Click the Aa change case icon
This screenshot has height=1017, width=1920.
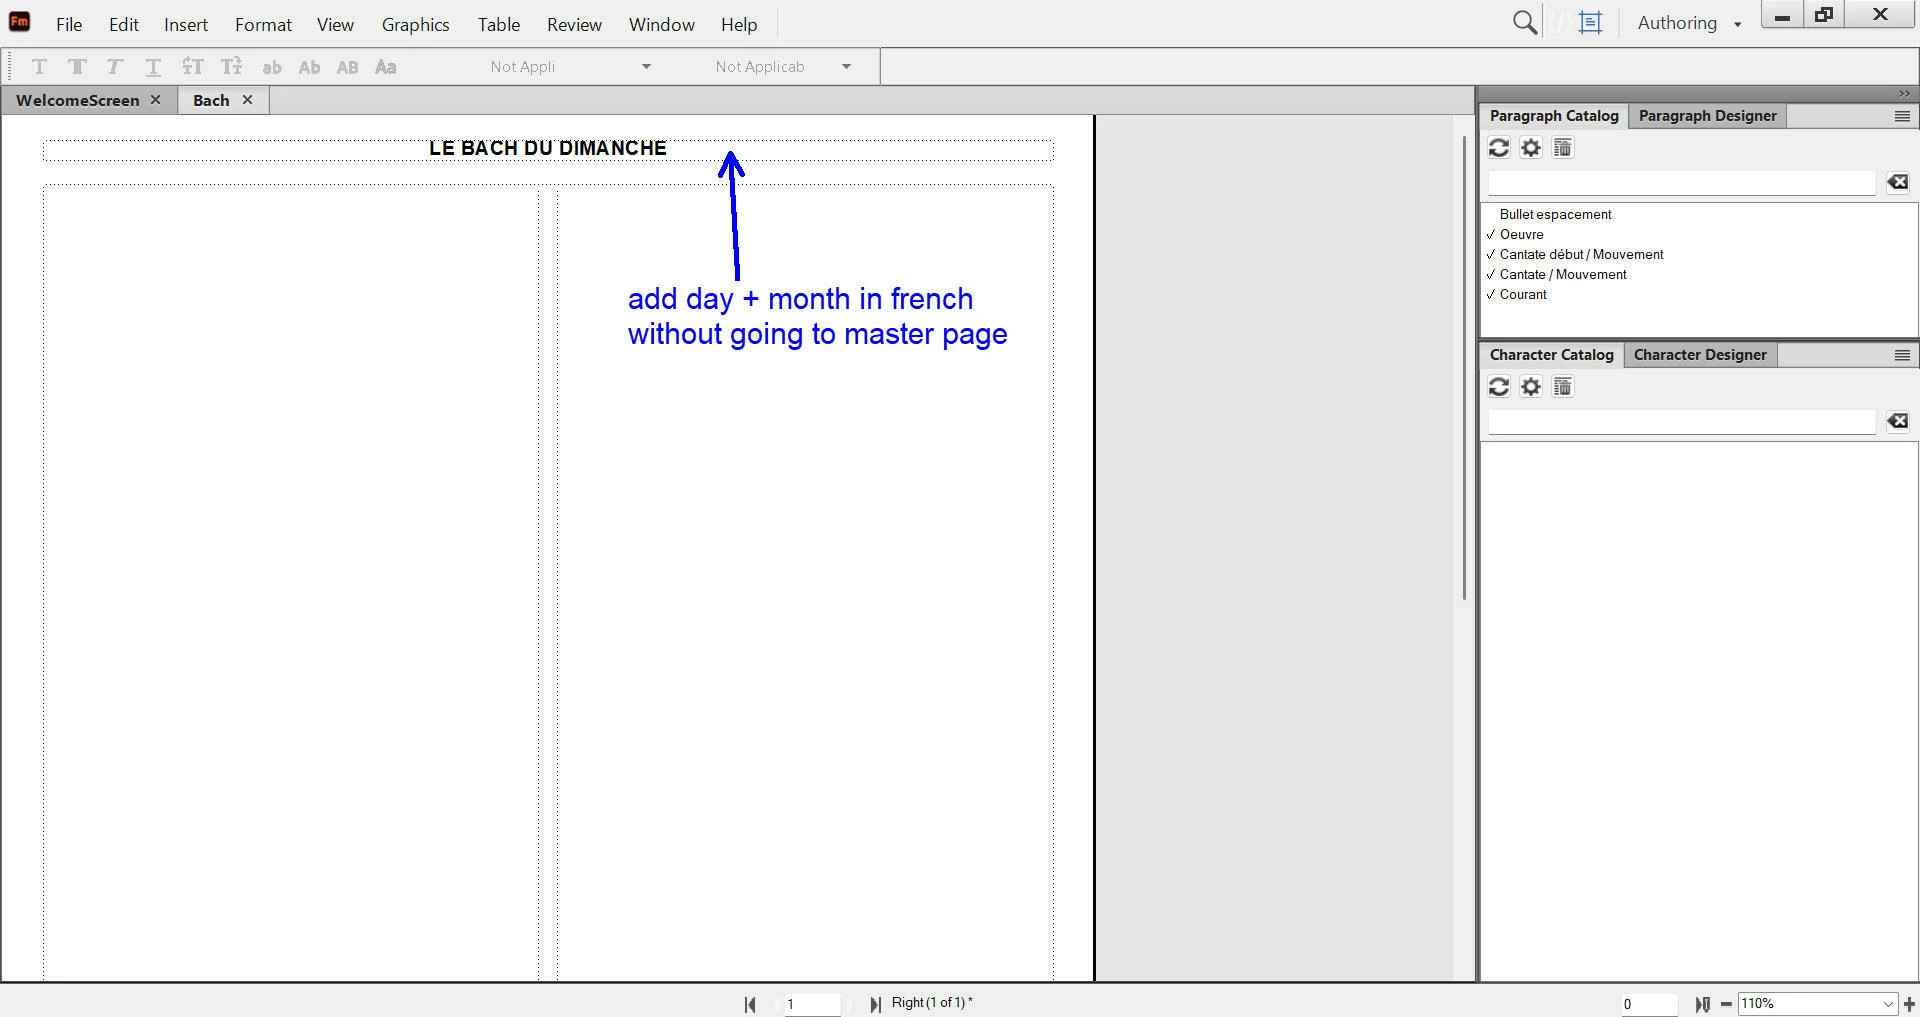(x=385, y=67)
